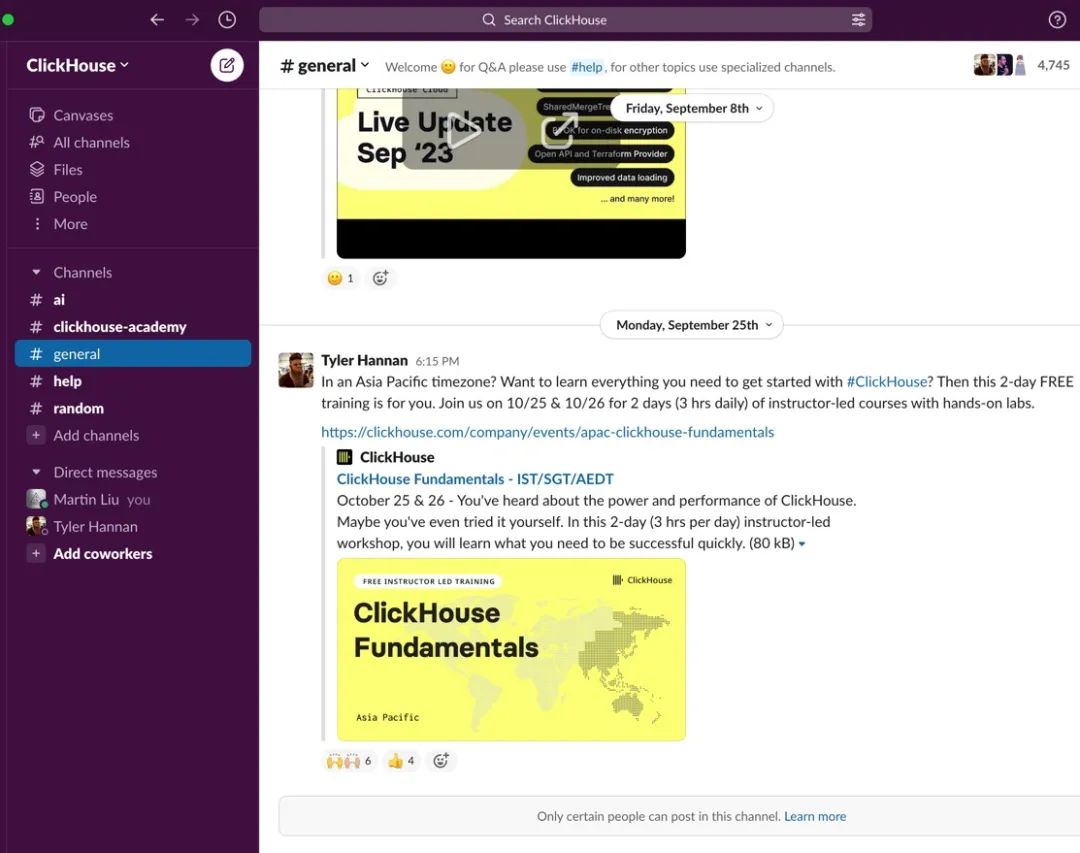The width and height of the screenshot is (1080, 853).
Task: Click Learn more about posting permissions
Action: (815, 816)
